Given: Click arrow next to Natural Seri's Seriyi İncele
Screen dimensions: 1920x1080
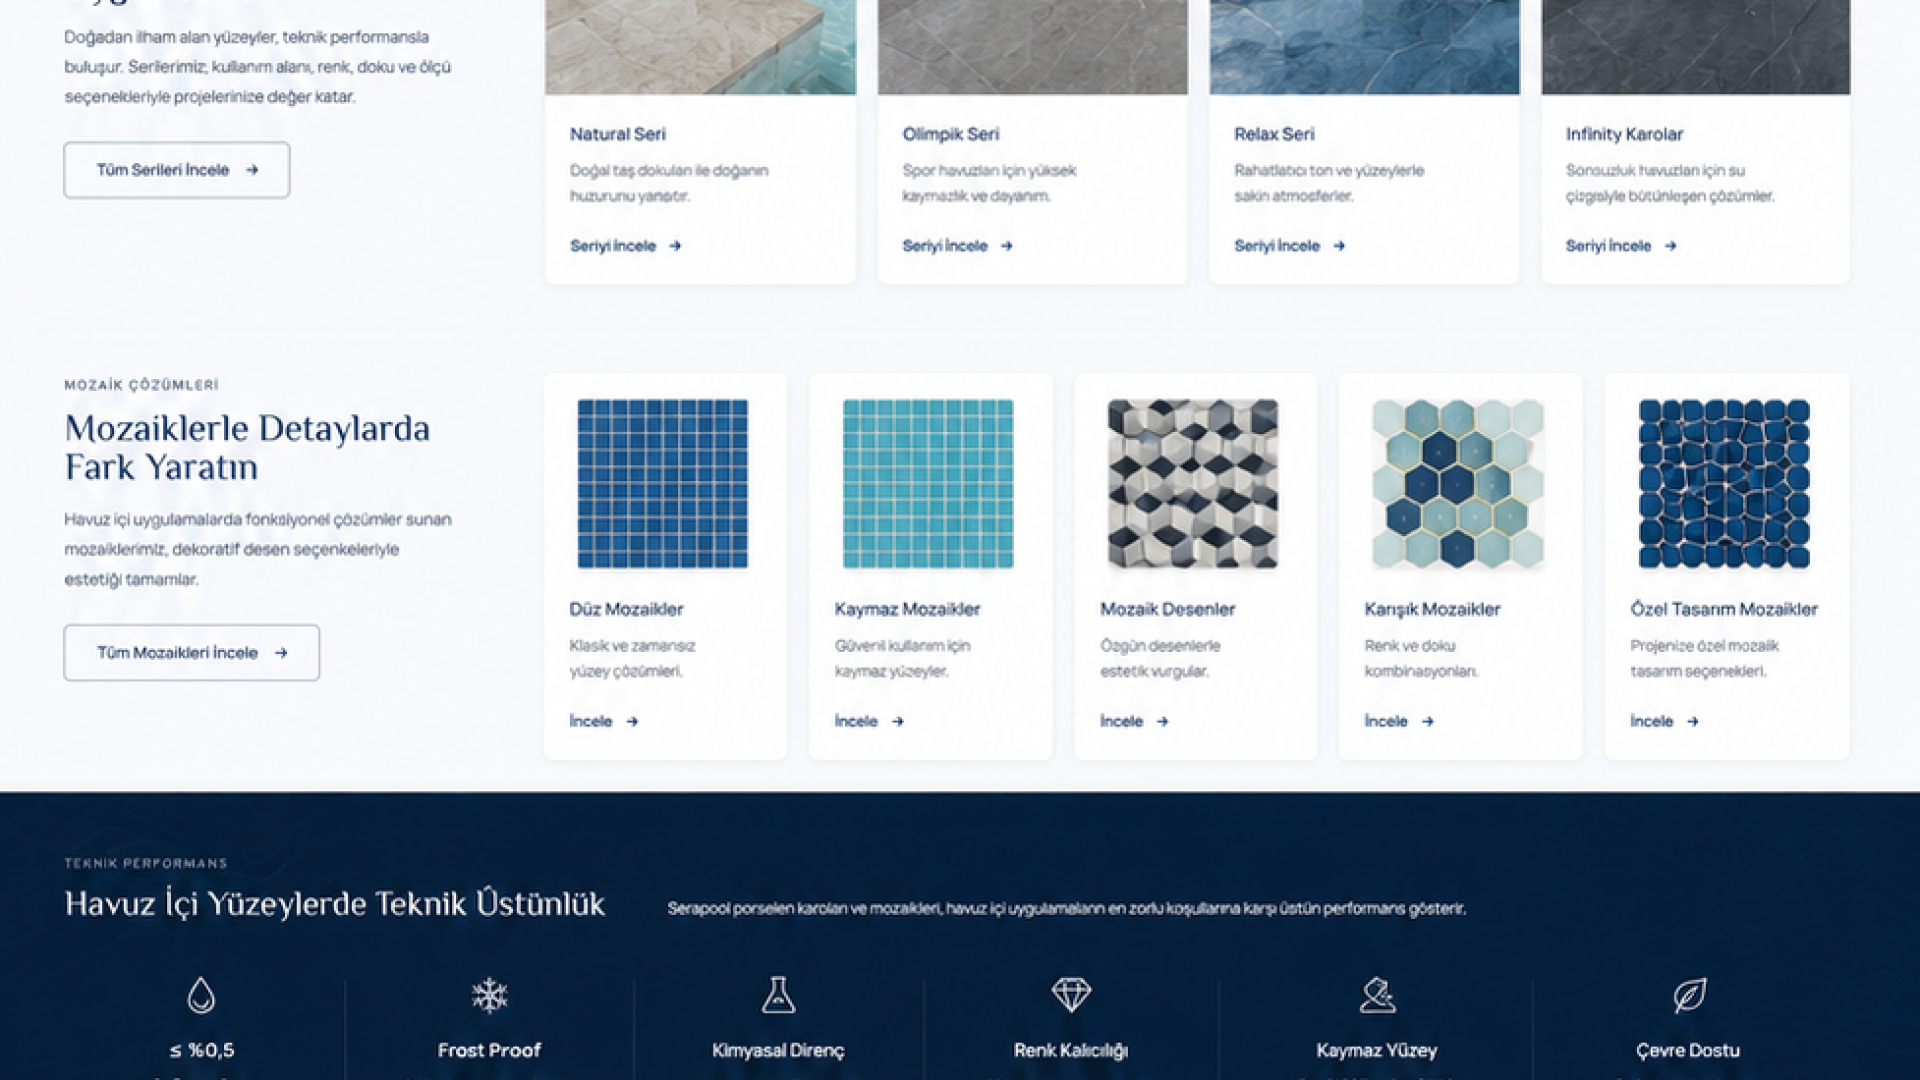Looking at the screenshot, I should pyautogui.click(x=675, y=246).
